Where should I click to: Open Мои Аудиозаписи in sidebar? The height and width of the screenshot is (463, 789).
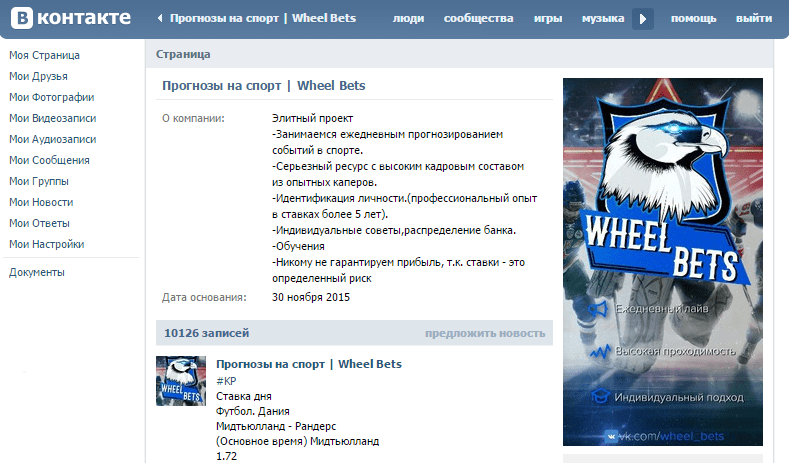(x=52, y=139)
